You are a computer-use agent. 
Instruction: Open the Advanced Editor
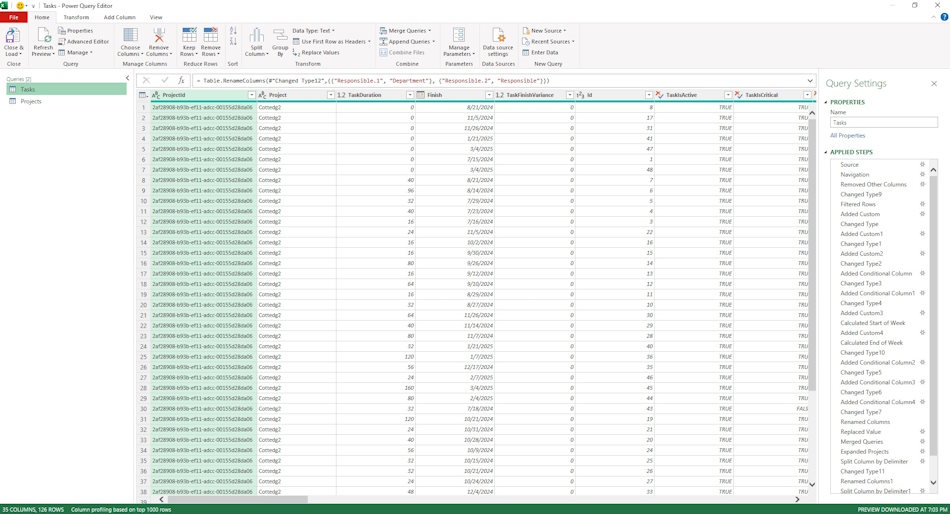[84, 41]
